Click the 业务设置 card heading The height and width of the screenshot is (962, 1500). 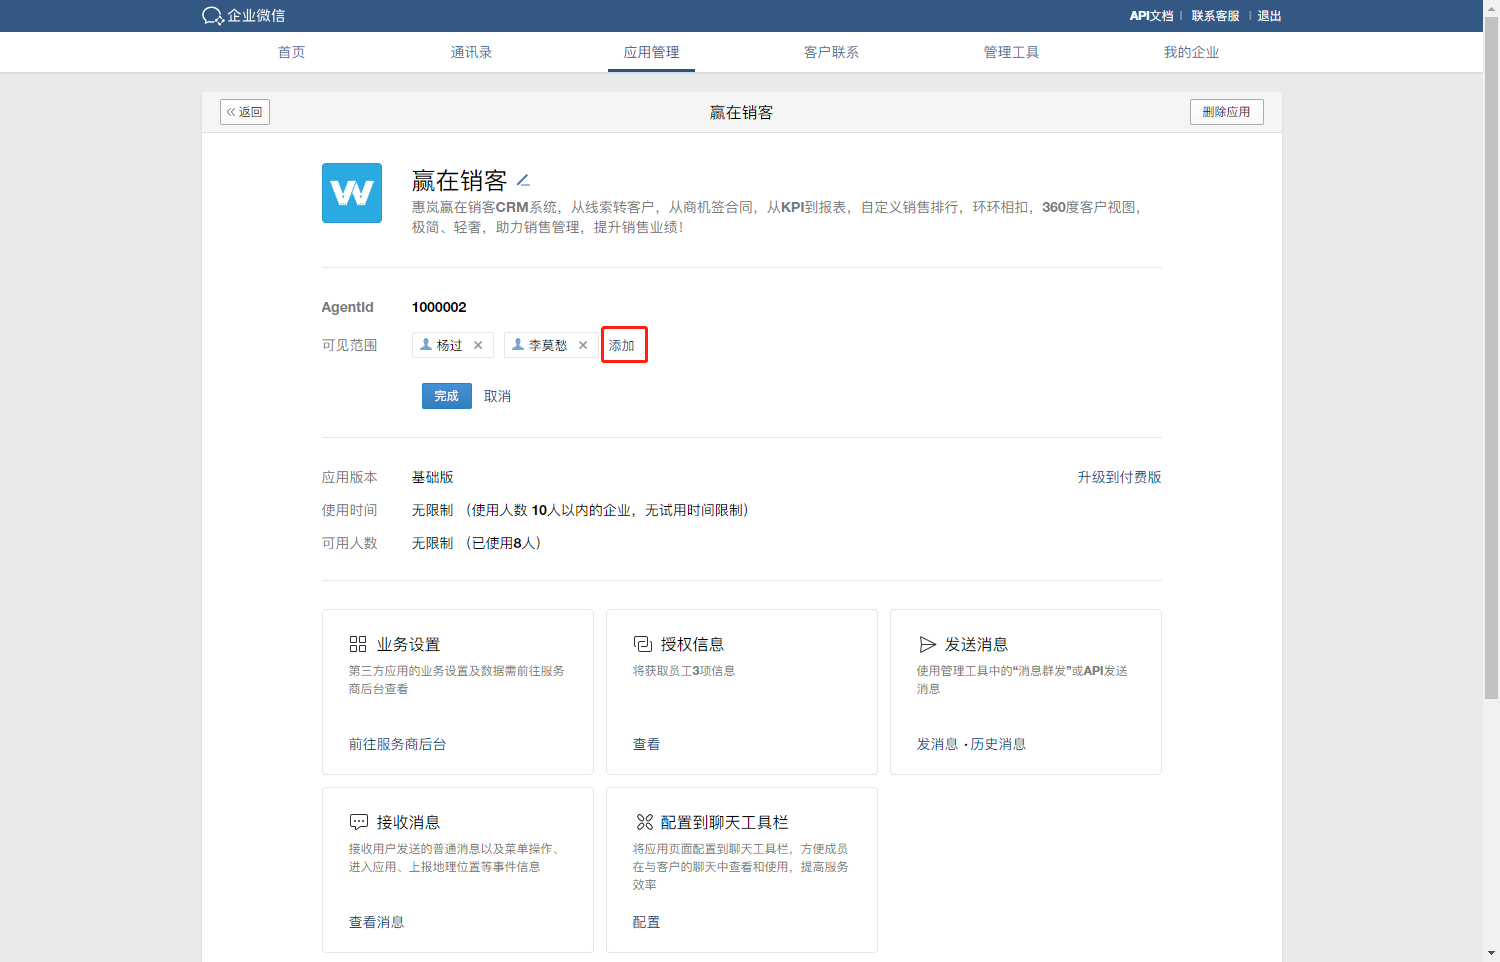tap(408, 644)
